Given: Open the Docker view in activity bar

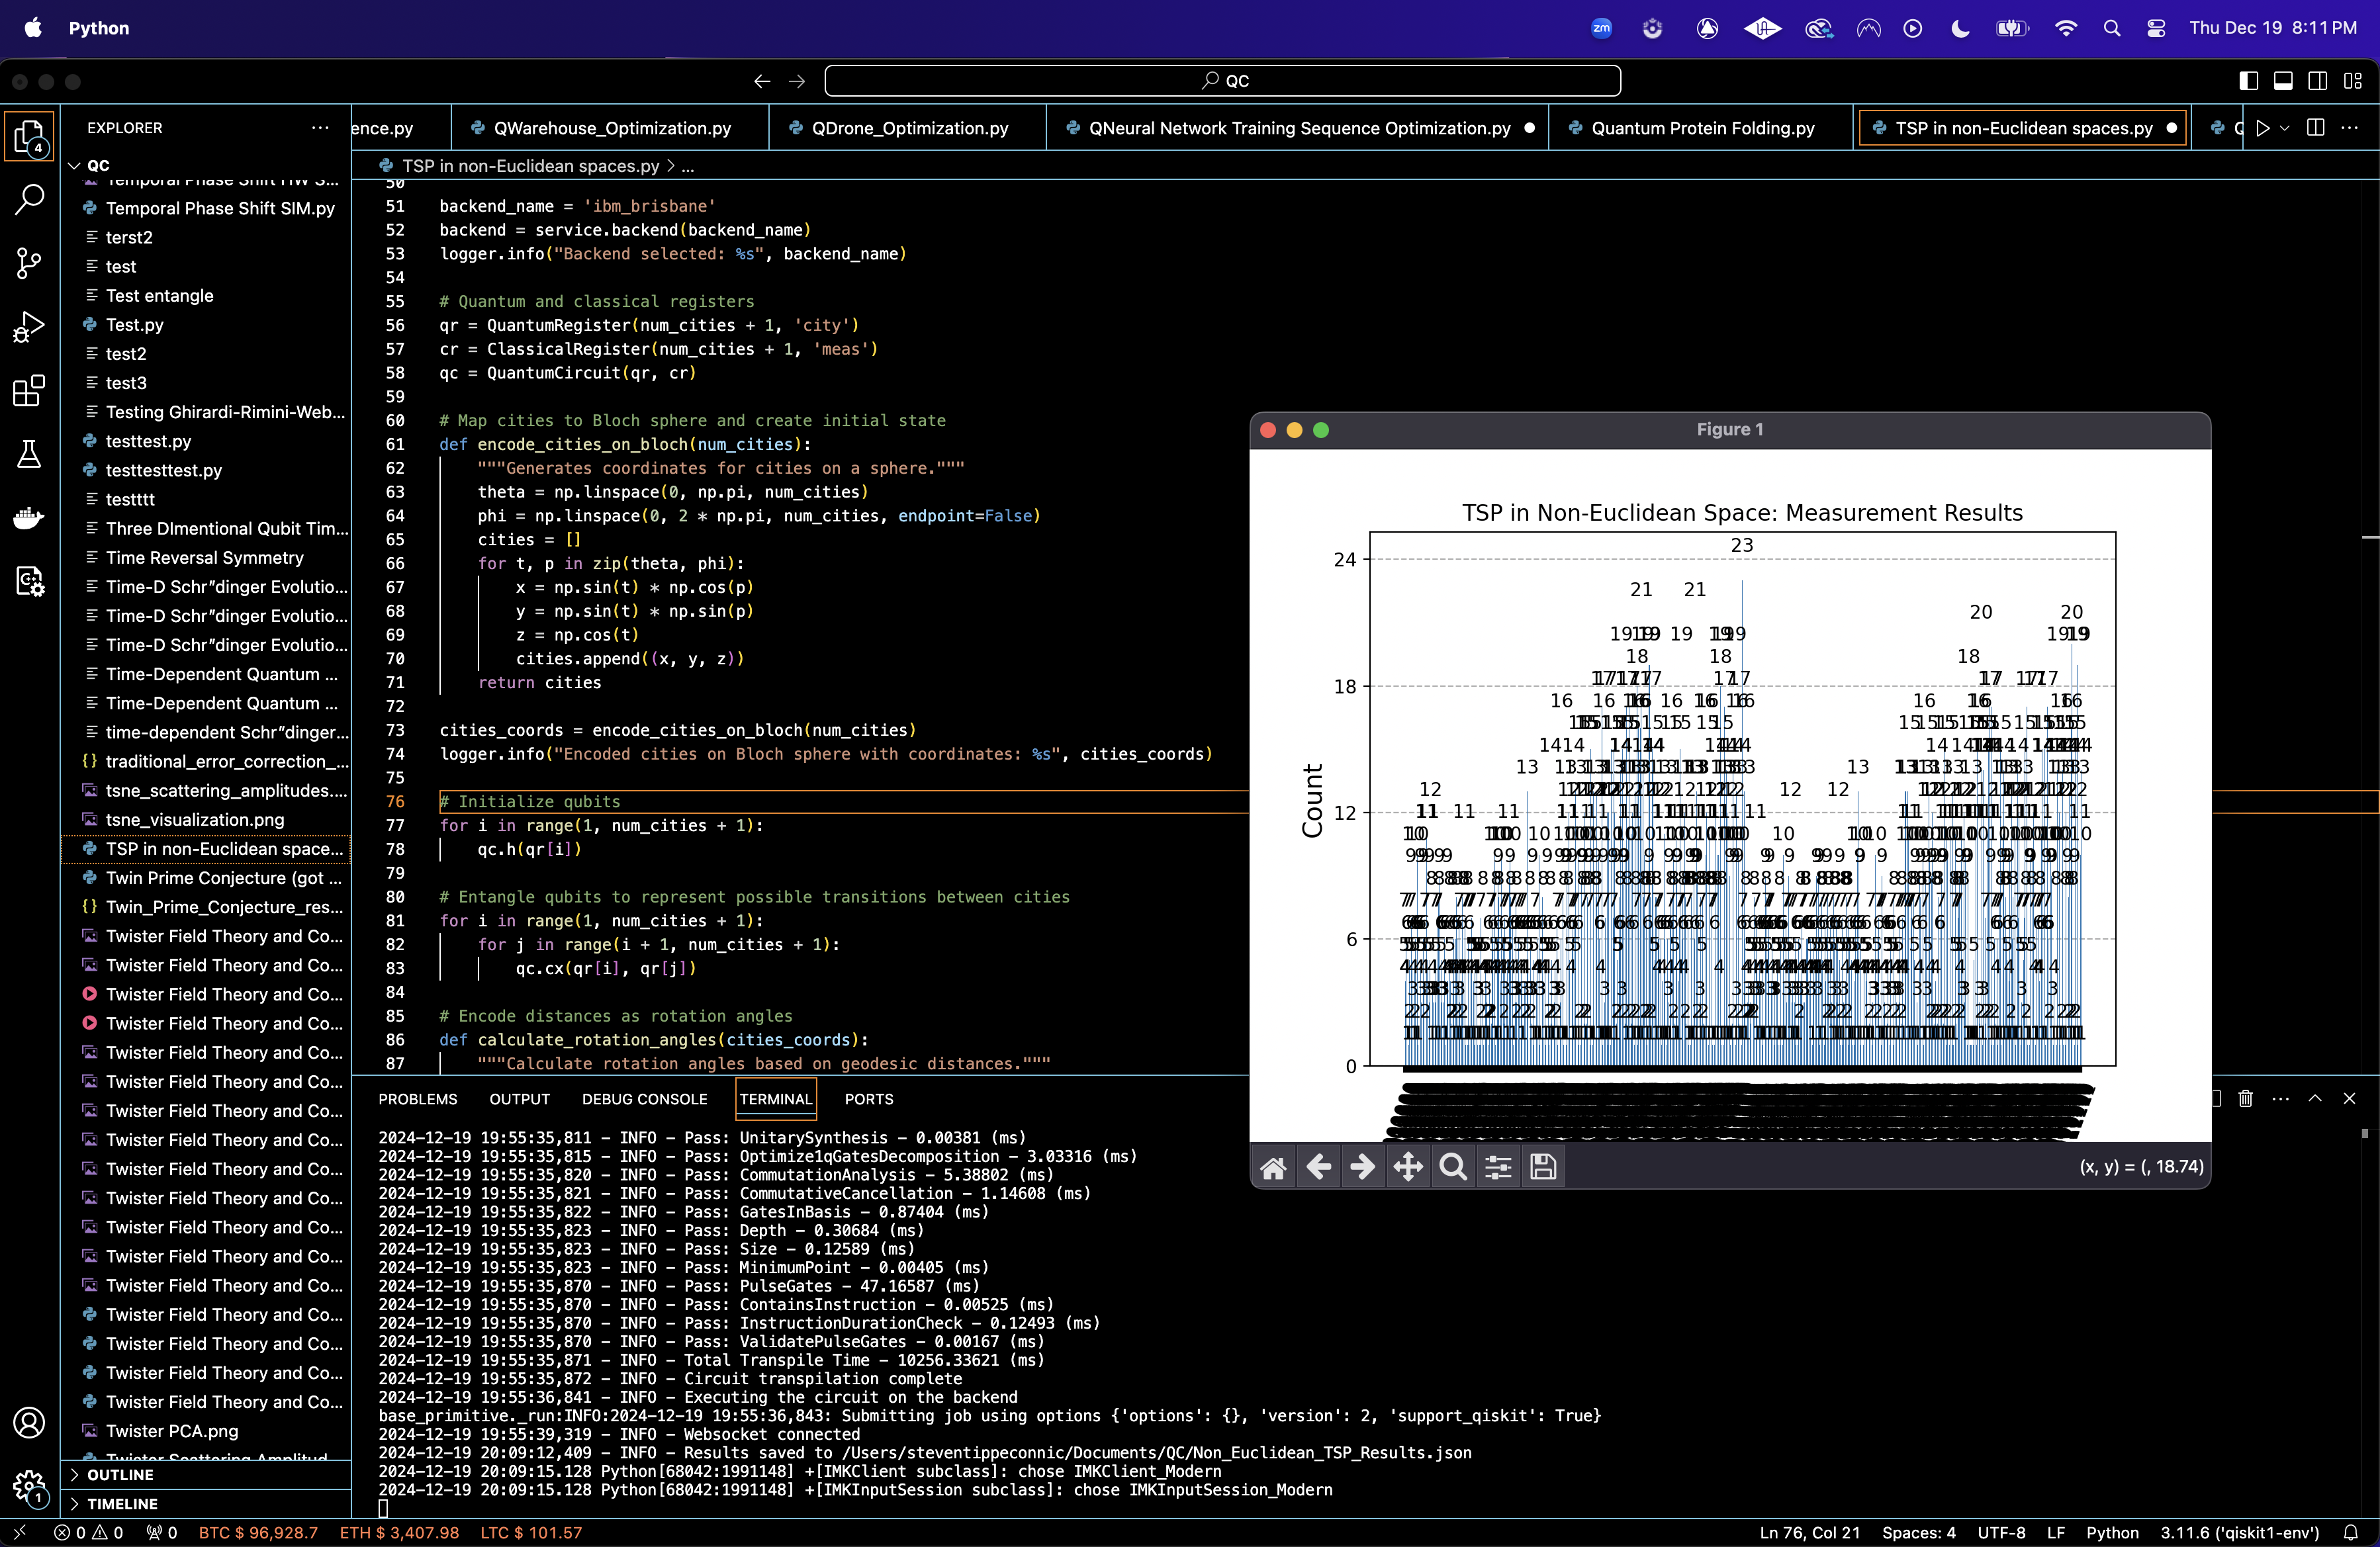Looking at the screenshot, I should click(30, 517).
